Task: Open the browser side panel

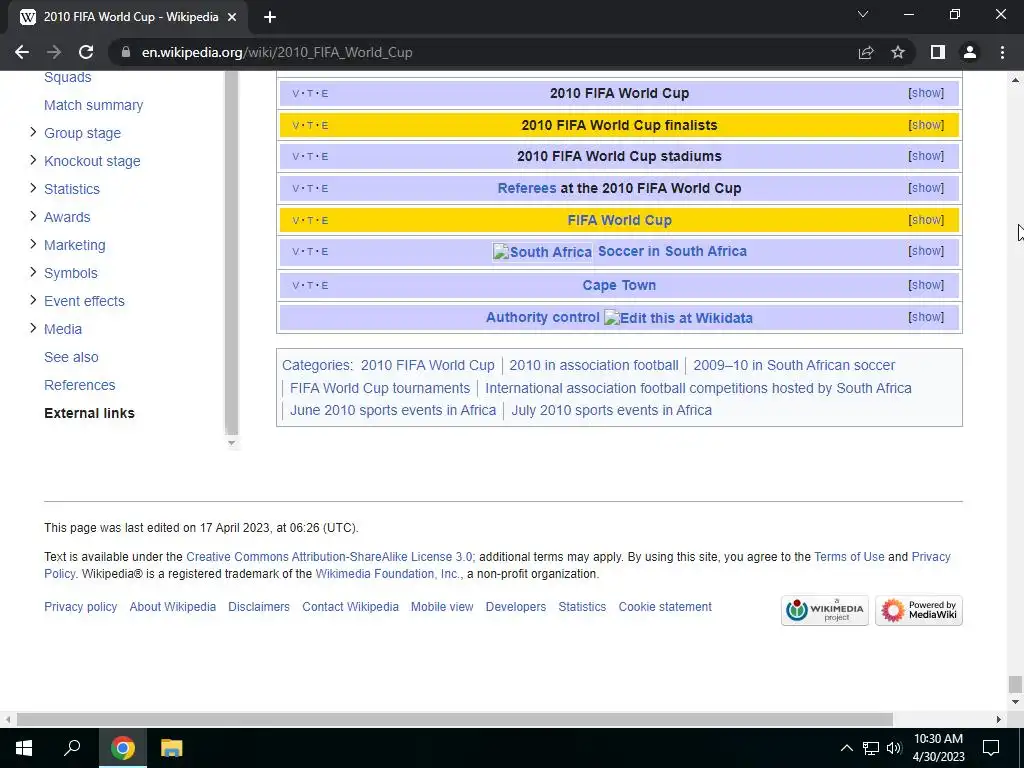Action: (x=938, y=52)
